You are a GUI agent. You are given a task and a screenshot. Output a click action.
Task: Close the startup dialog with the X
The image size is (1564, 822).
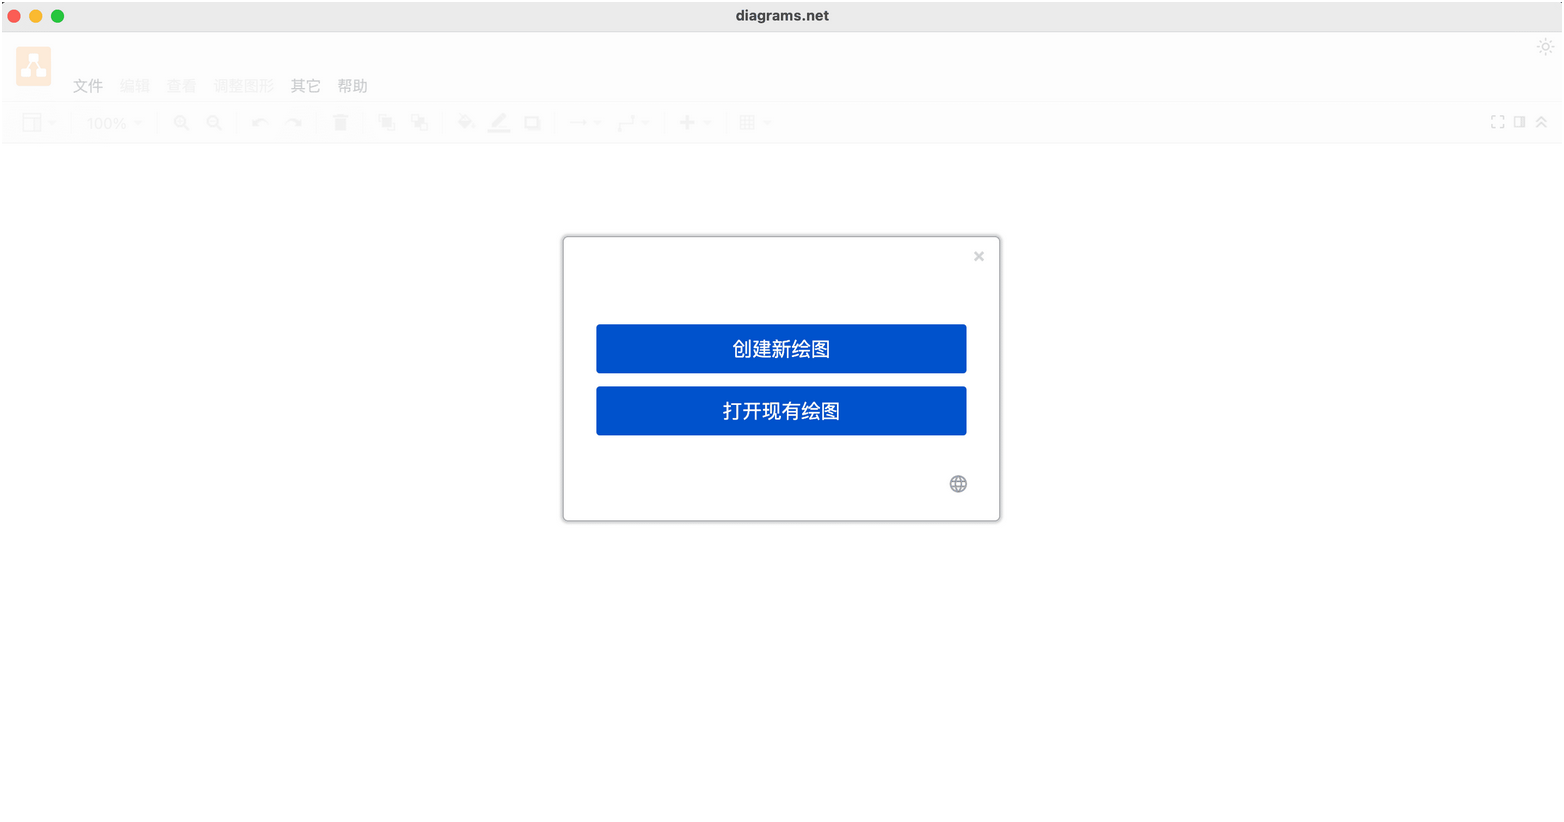(x=979, y=256)
